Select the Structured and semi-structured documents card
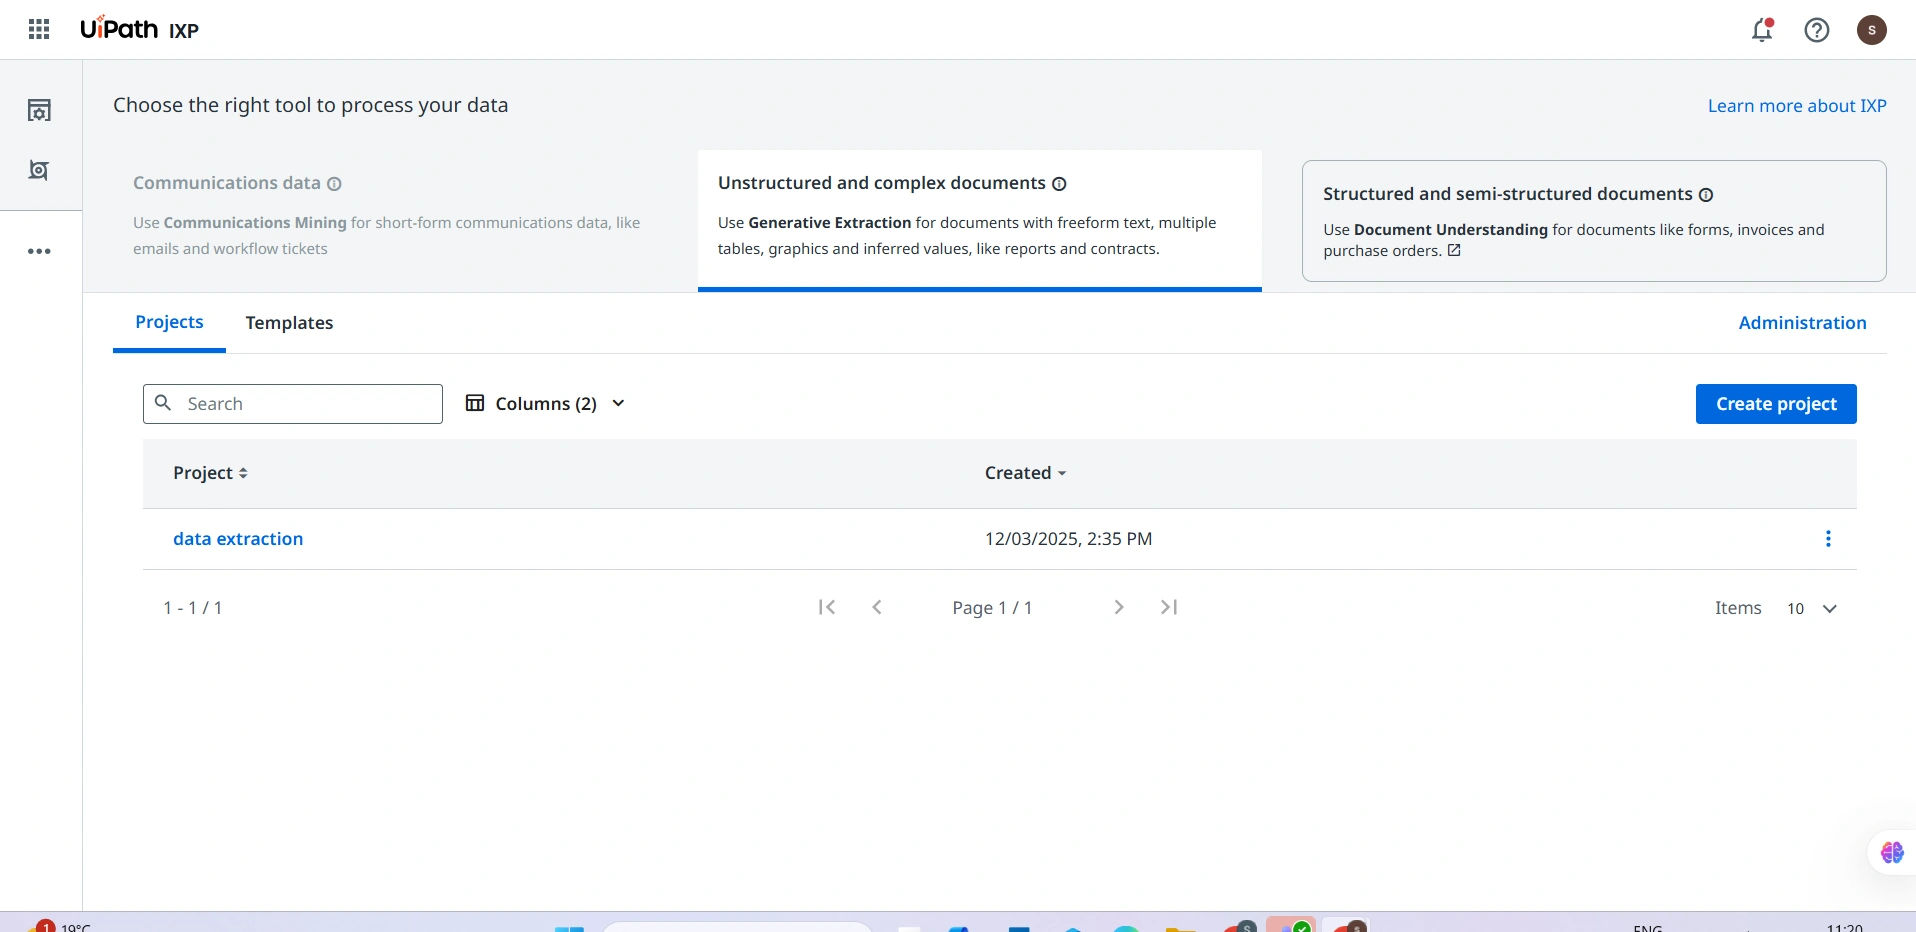This screenshot has width=1916, height=932. pyautogui.click(x=1594, y=221)
